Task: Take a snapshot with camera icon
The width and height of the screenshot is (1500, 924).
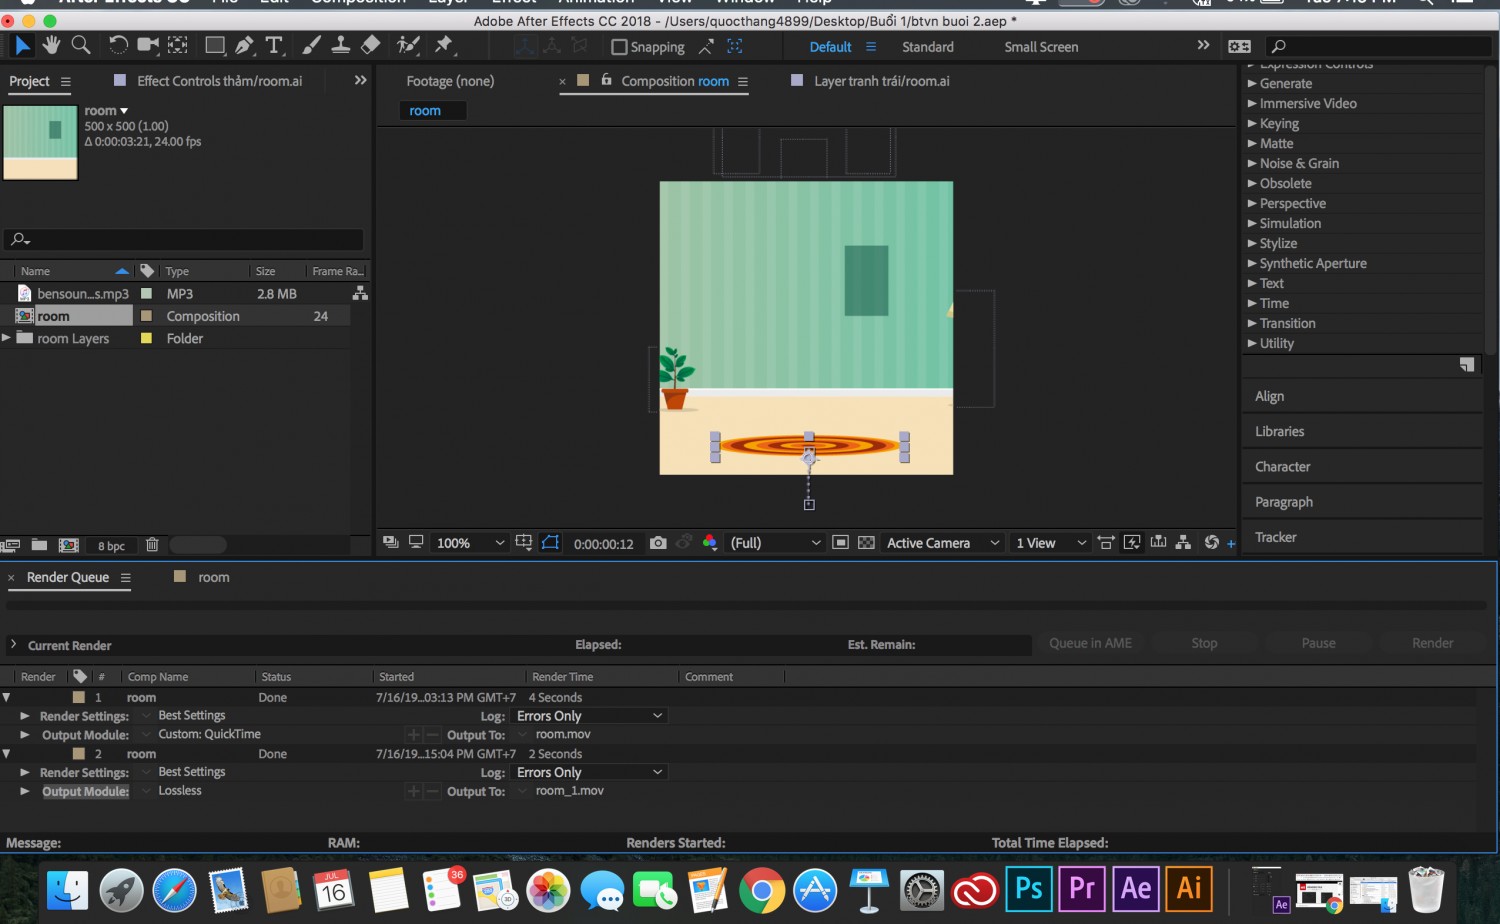Action: (658, 543)
